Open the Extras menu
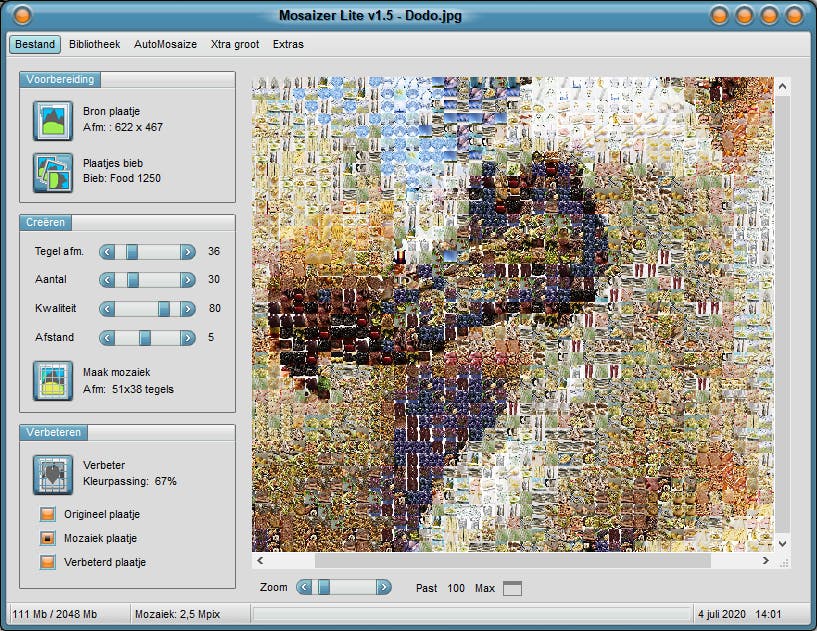817x631 pixels. click(x=288, y=44)
